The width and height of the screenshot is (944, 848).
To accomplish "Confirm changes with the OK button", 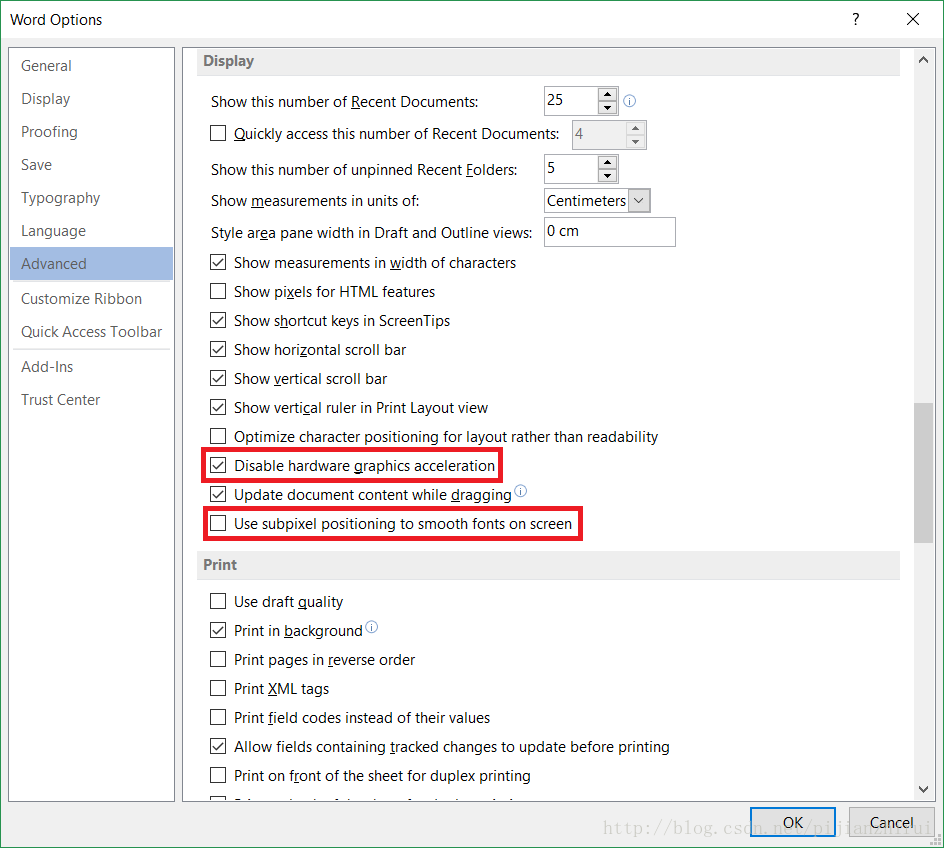I will pyautogui.click(x=792, y=823).
